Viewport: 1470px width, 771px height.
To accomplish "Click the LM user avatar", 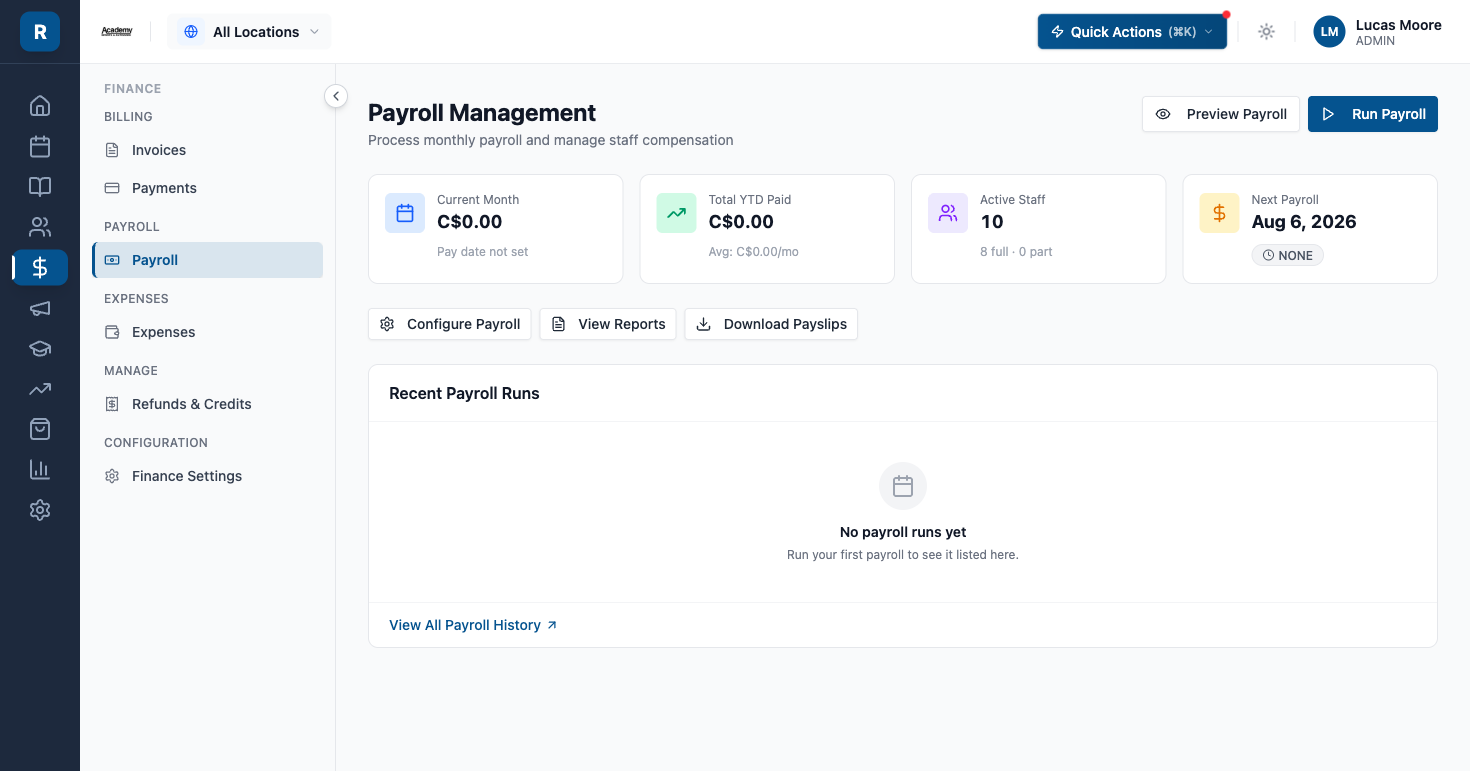I will [1329, 32].
